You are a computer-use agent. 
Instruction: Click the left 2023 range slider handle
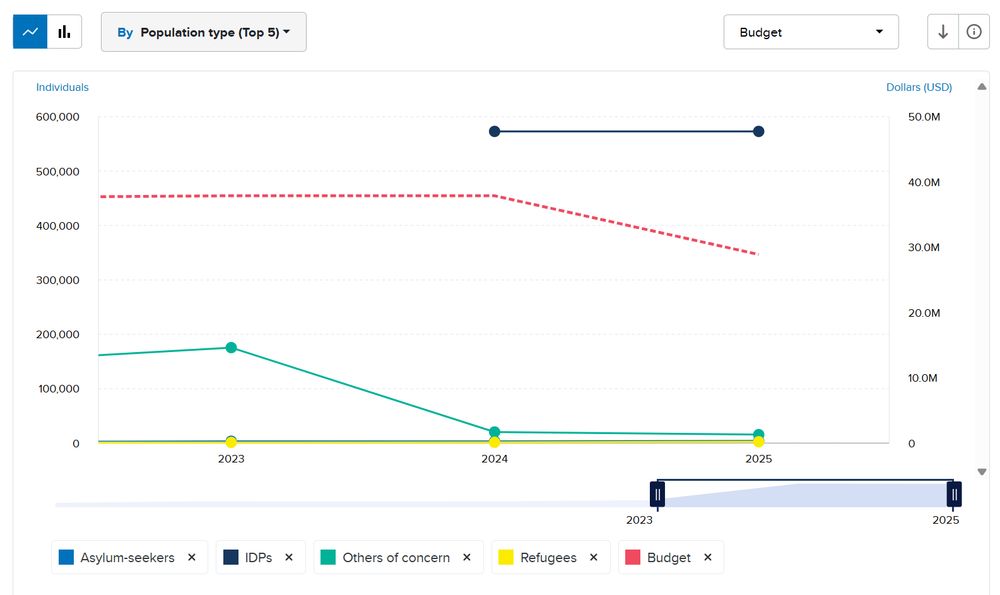pyautogui.click(x=658, y=494)
